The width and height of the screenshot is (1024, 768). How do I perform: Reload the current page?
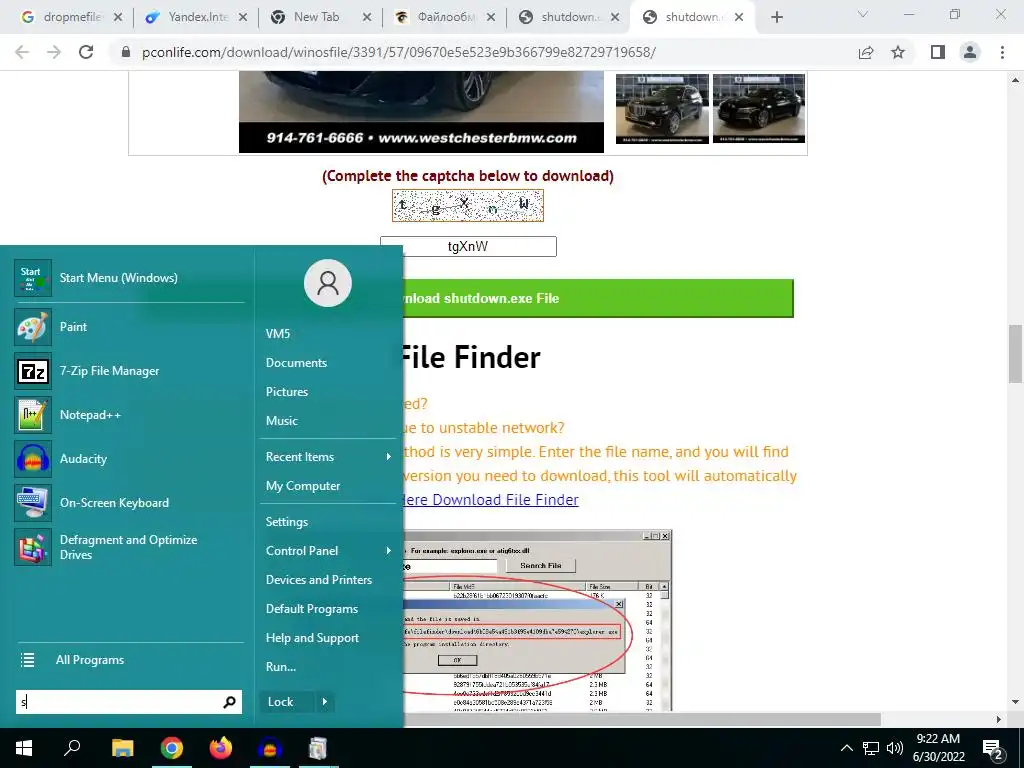pyautogui.click(x=86, y=52)
